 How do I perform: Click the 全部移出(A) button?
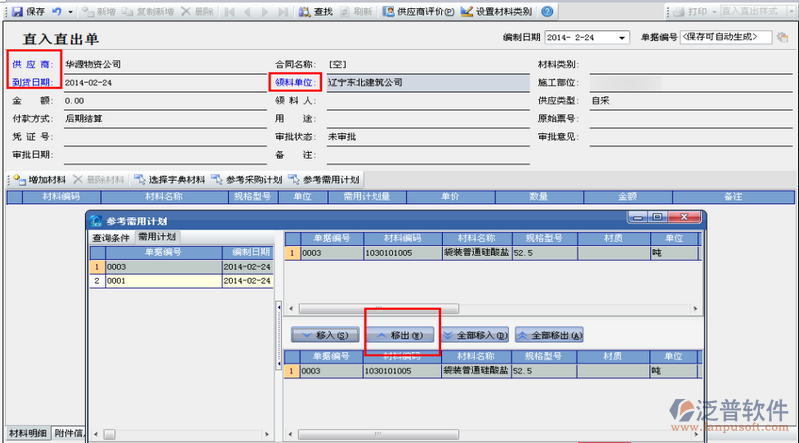(549, 335)
